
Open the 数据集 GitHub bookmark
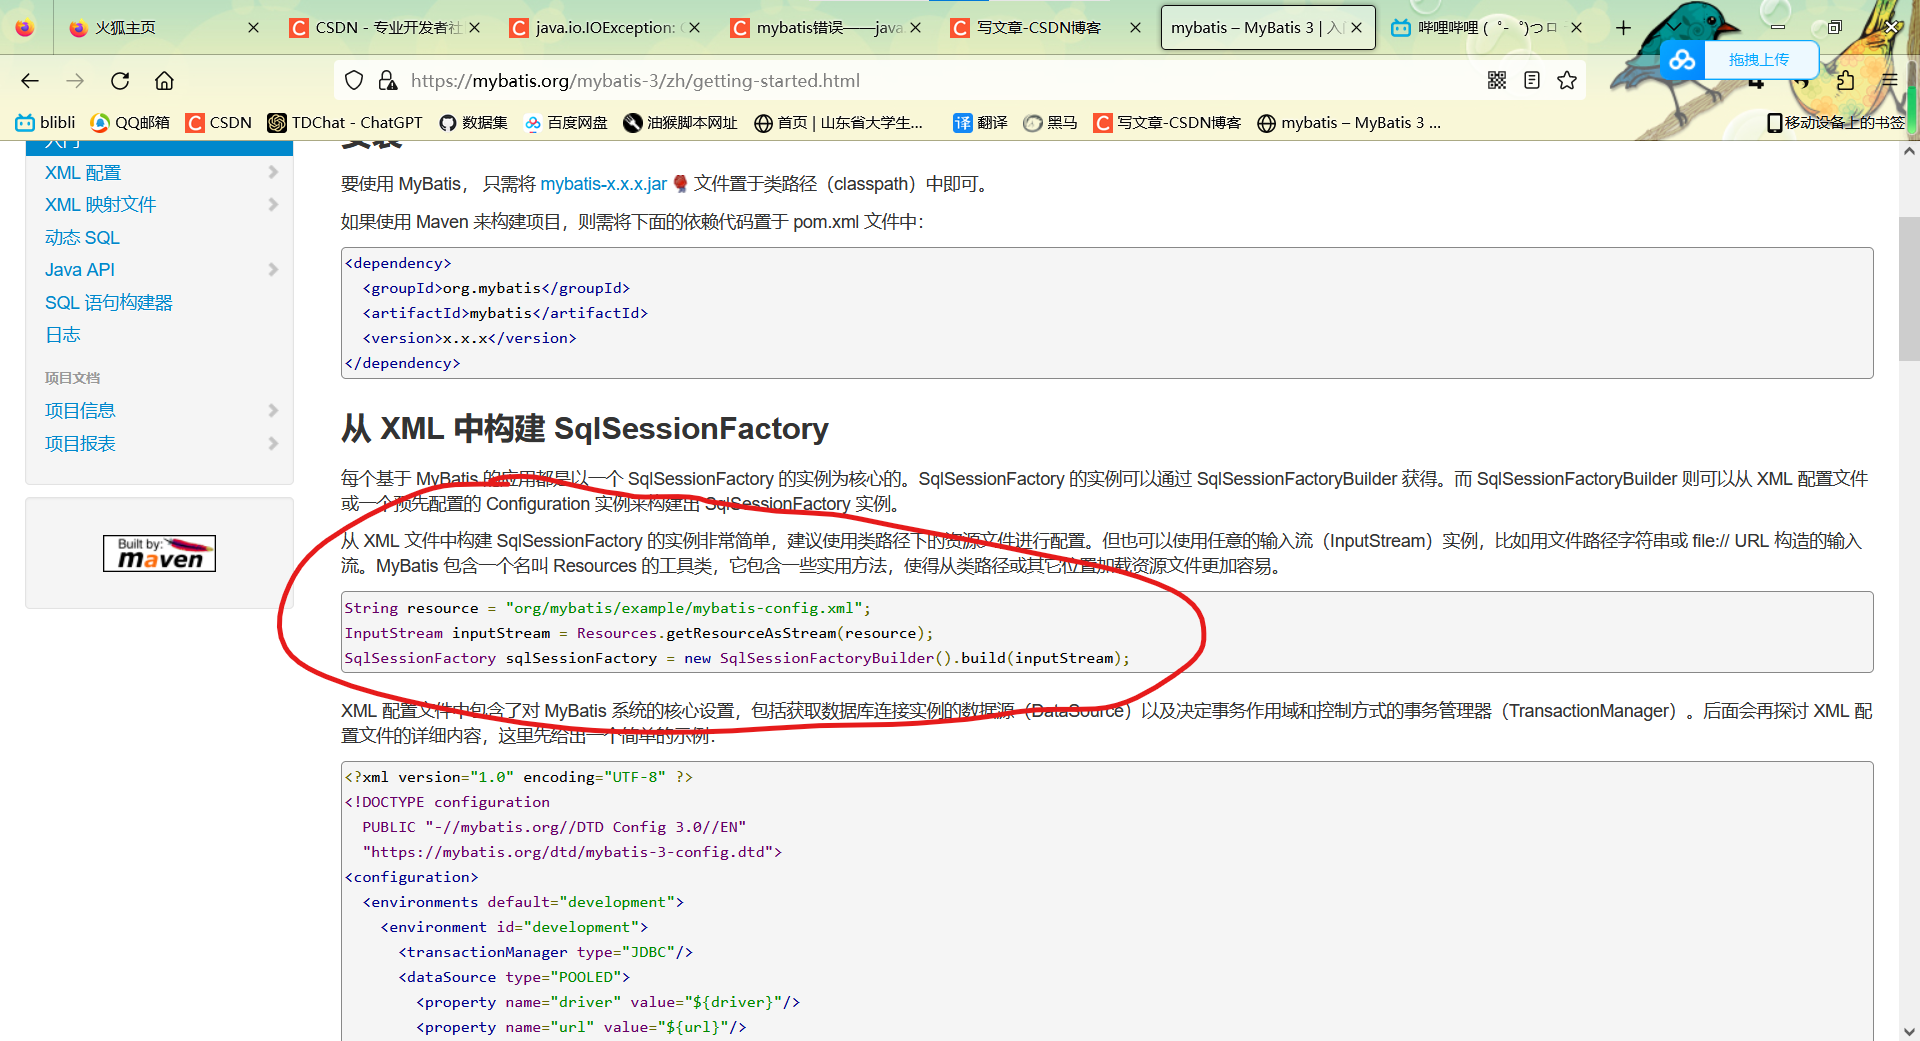point(474,123)
